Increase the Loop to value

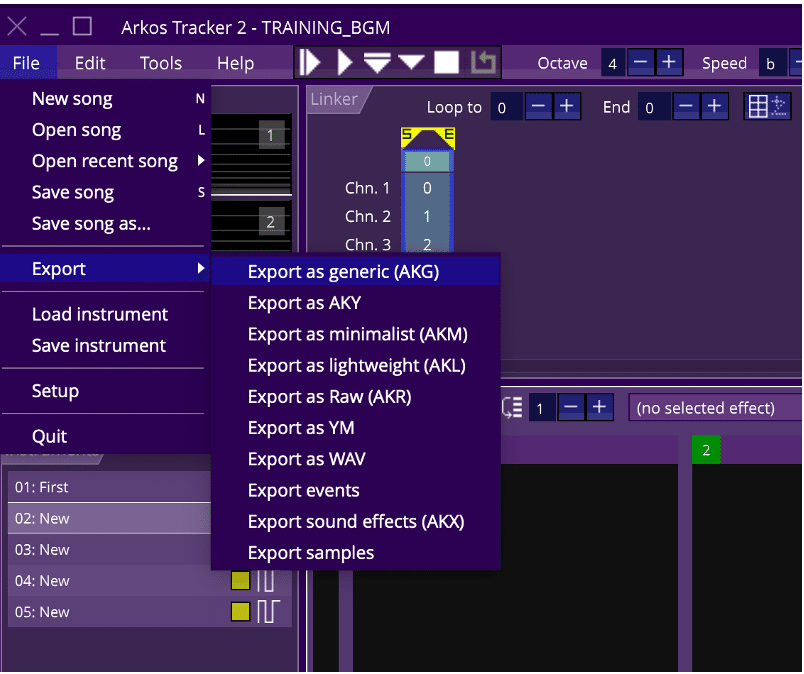pos(567,106)
